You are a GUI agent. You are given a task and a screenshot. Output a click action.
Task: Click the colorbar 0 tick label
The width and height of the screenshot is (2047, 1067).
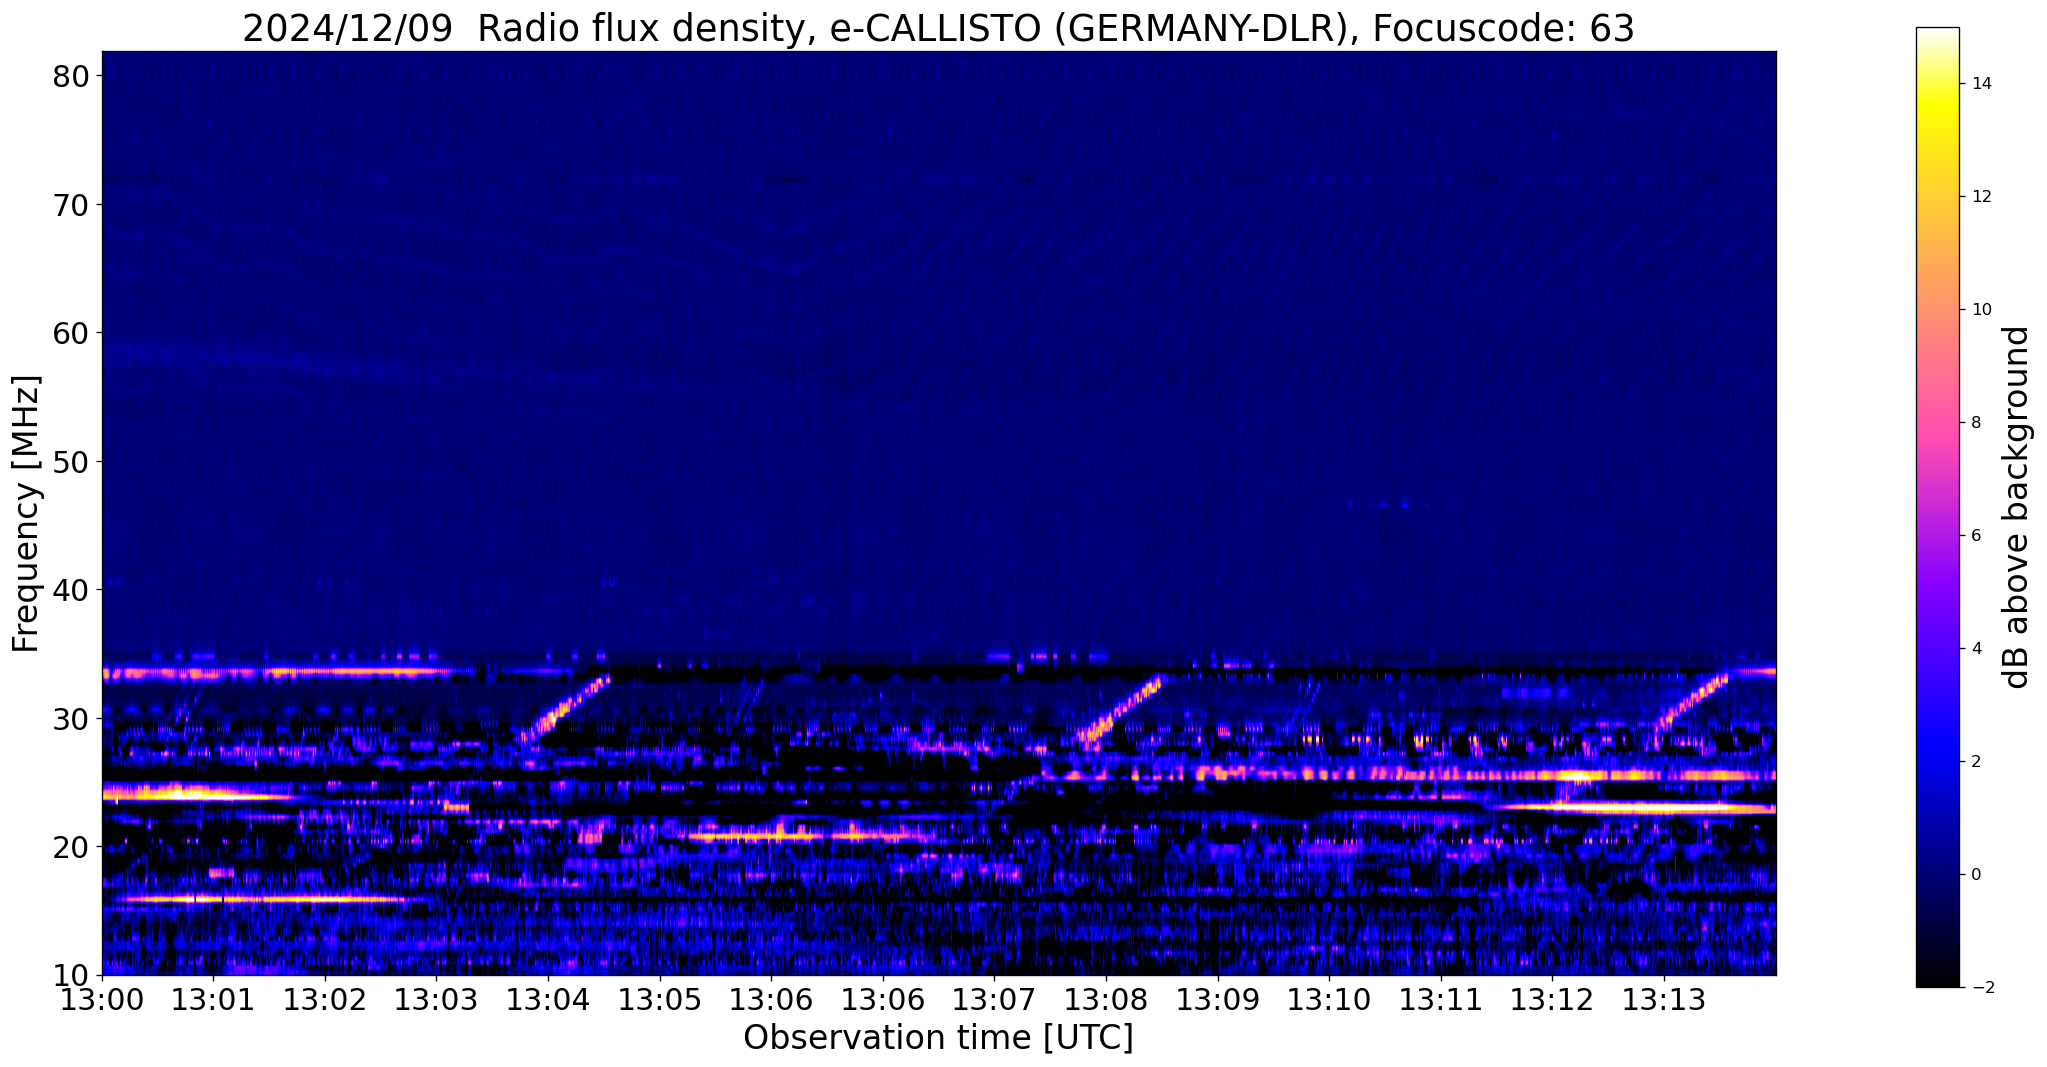1975,875
